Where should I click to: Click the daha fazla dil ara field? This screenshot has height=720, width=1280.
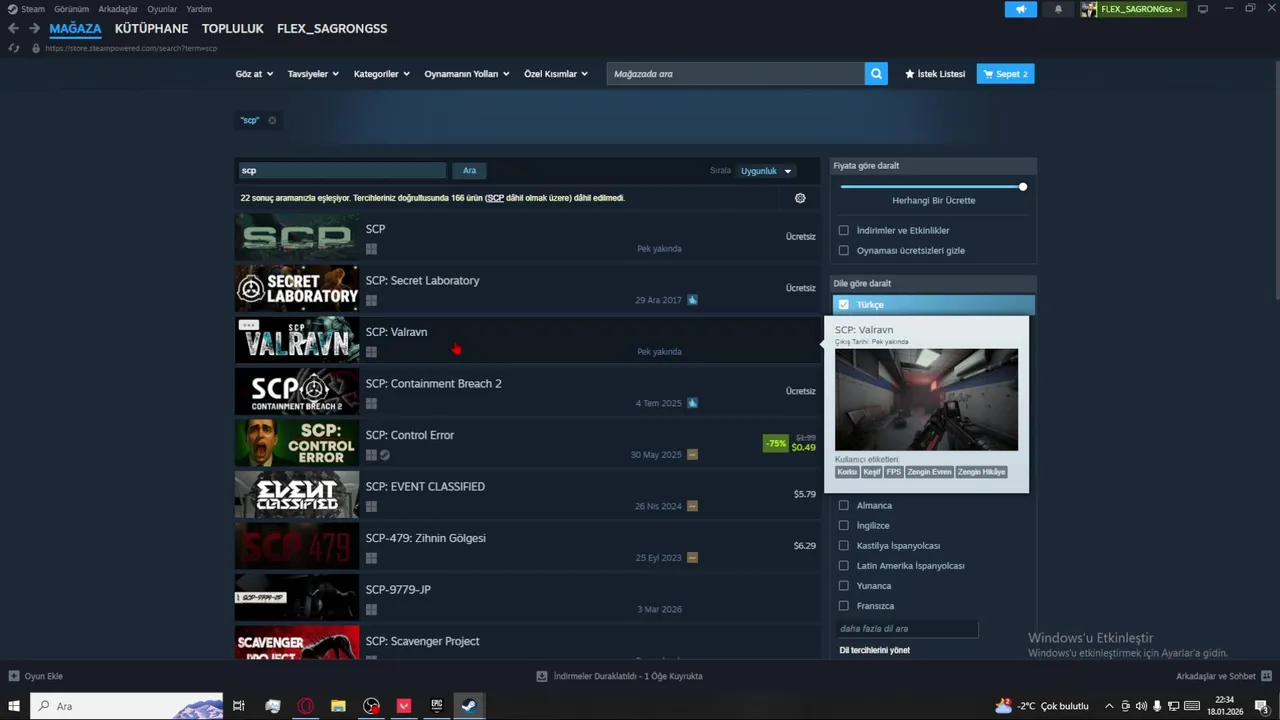tap(907, 629)
